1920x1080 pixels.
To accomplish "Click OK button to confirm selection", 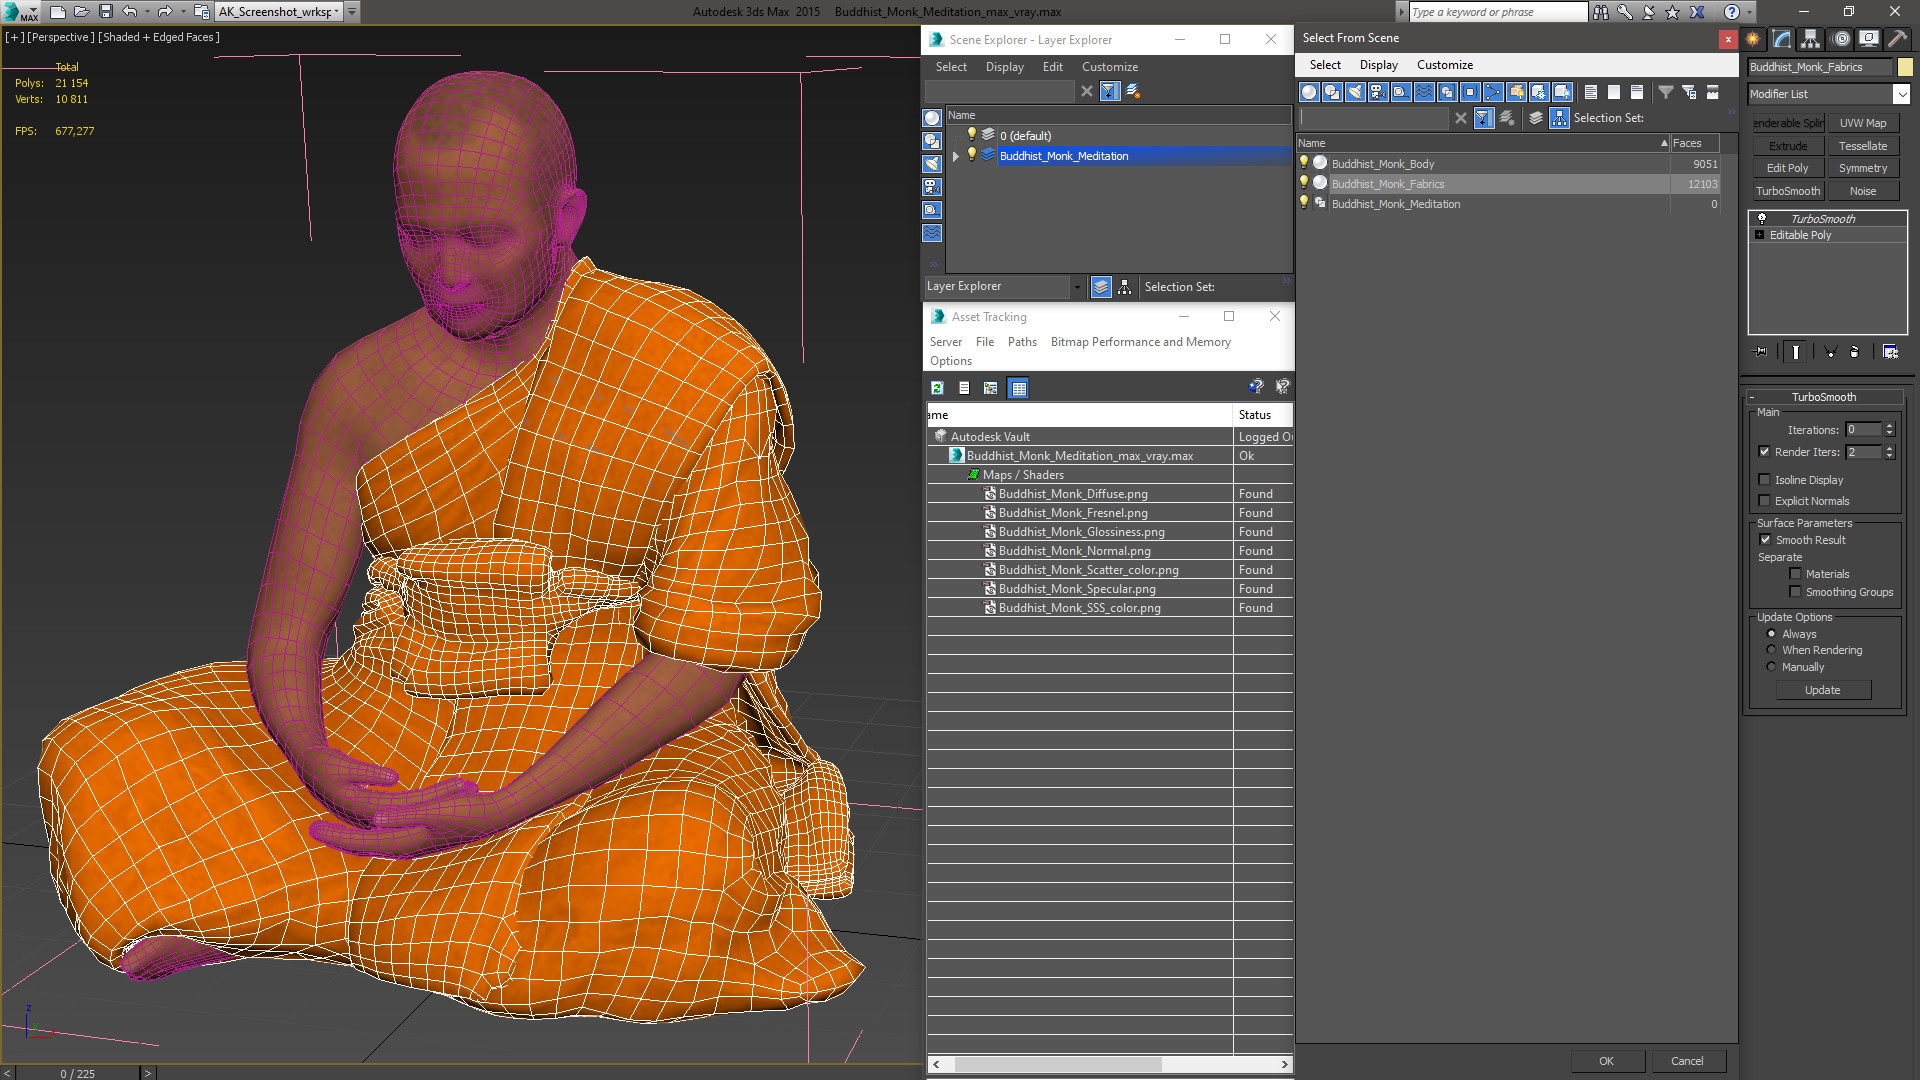I will pos(1606,1060).
